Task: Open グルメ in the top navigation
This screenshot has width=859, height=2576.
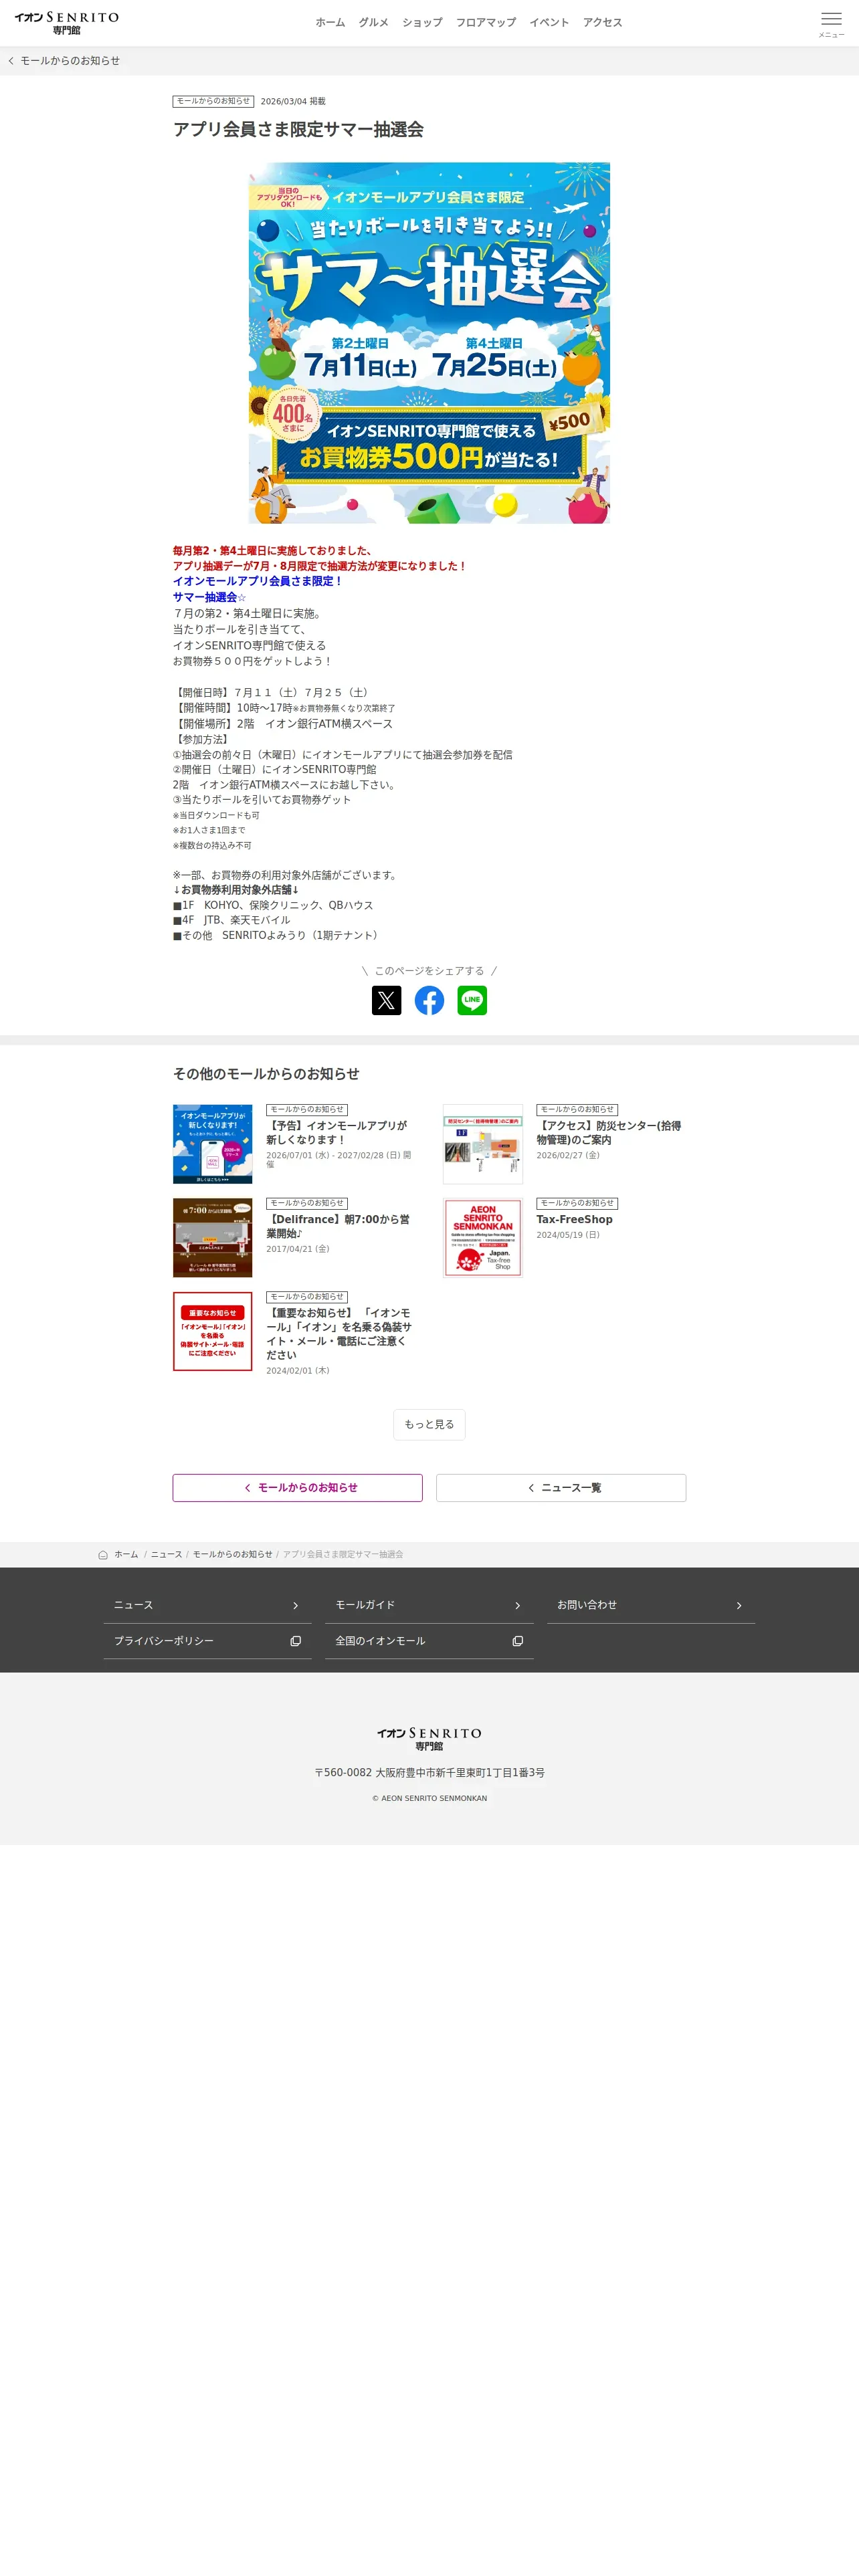Action: click(x=373, y=23)
